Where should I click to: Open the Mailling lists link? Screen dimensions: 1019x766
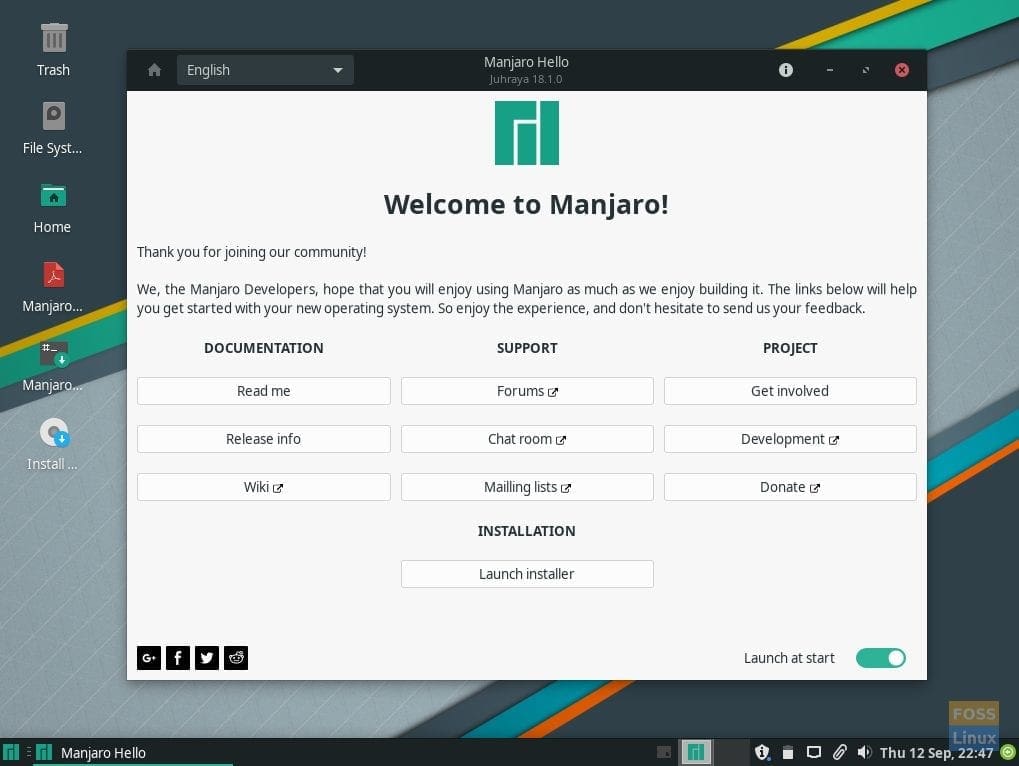pos(527,487)
